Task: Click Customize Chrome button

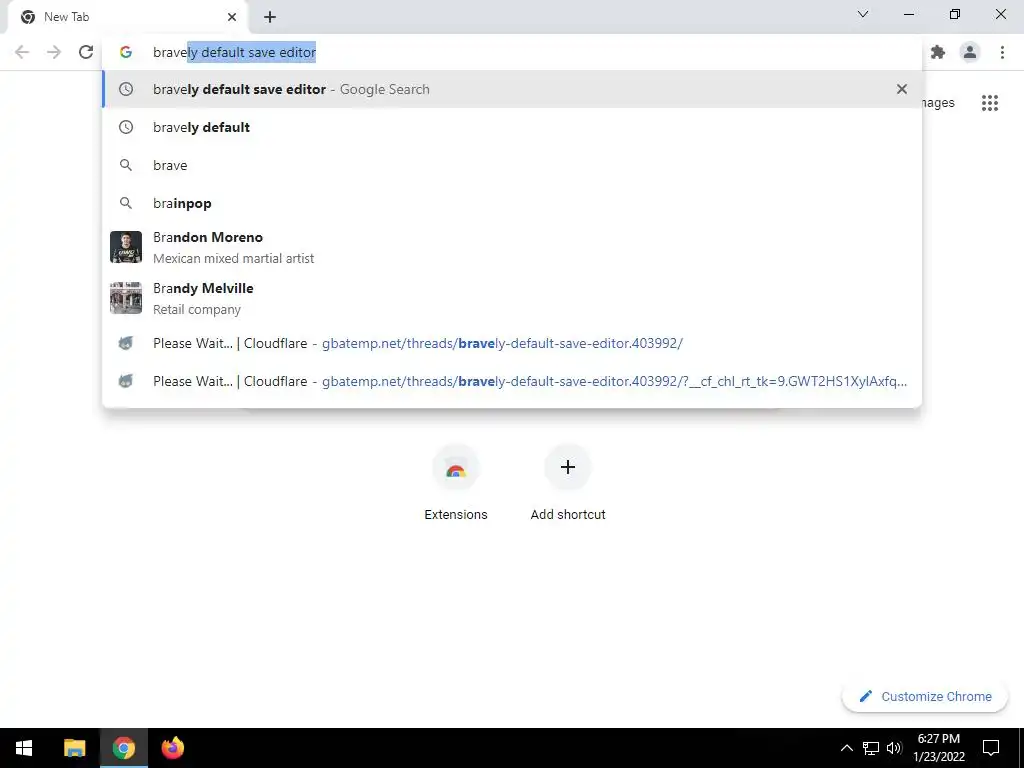Action: [925, 696]
